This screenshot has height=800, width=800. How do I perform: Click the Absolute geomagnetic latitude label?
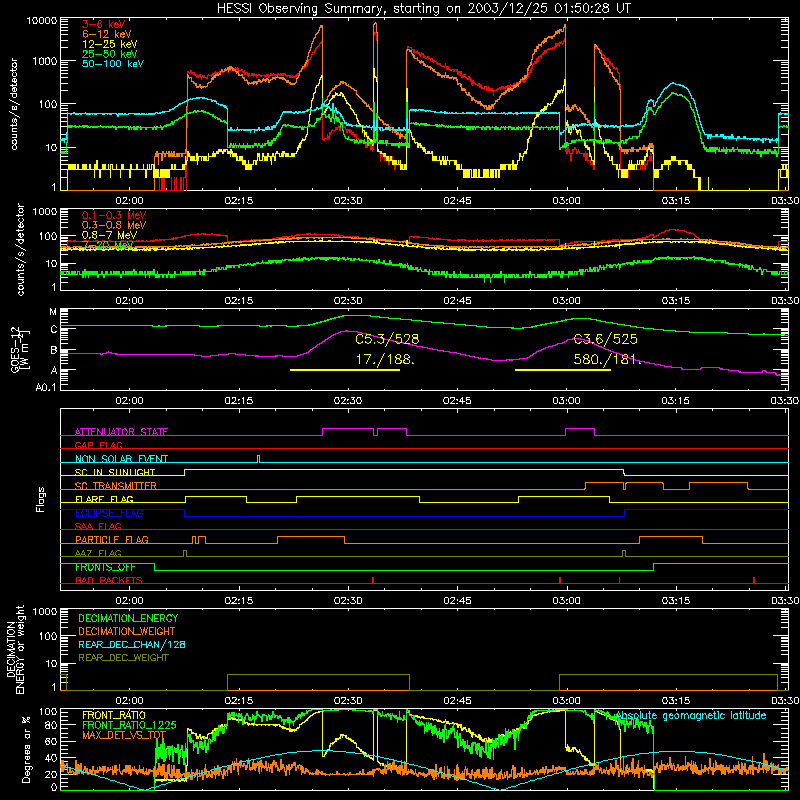[x=691, y=716]
